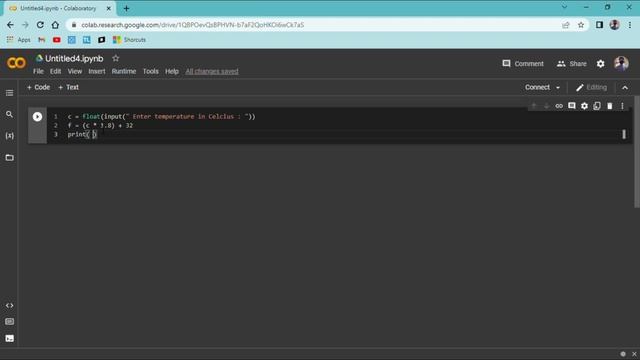Rename notebook title Untitled4.ipynb
Viewport: 640px width, 360px height.
point(74,58)
